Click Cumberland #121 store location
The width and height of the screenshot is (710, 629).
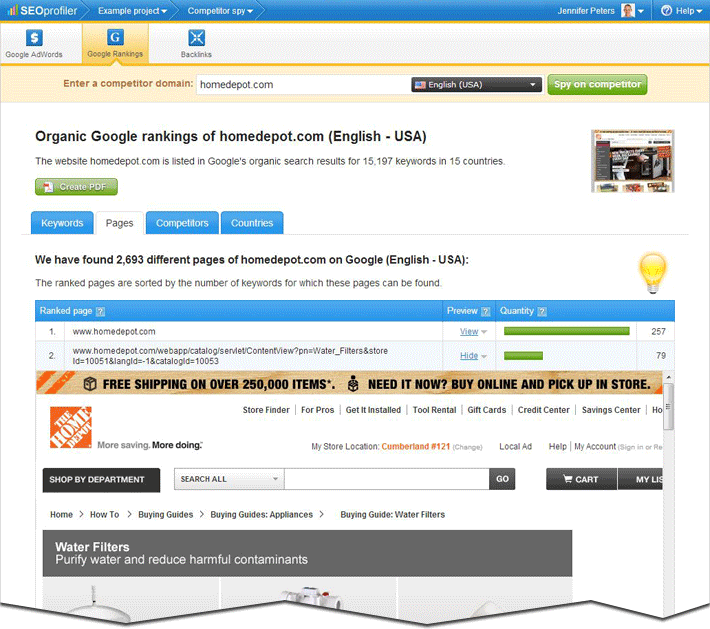(x=416, y=447)
